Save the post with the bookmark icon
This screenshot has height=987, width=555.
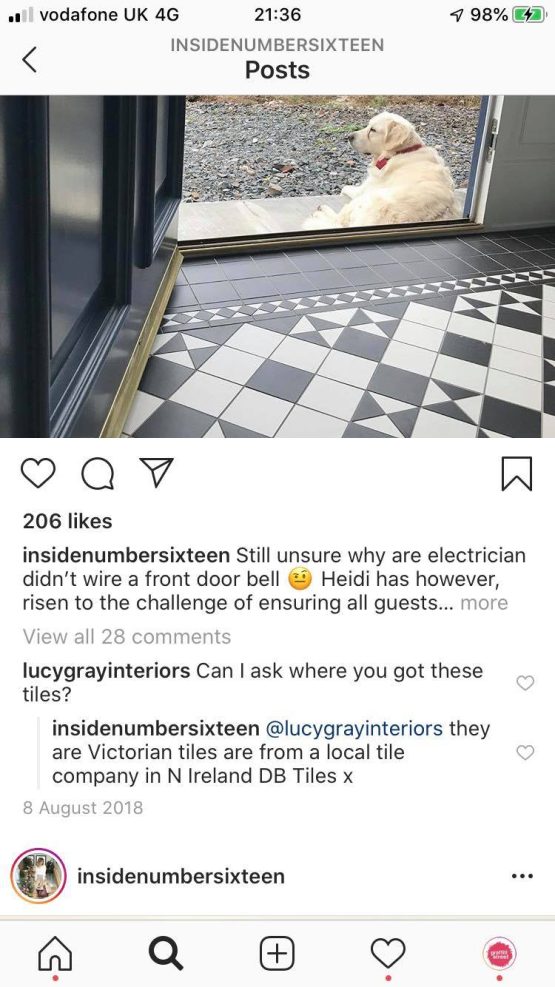pos(517,473)
